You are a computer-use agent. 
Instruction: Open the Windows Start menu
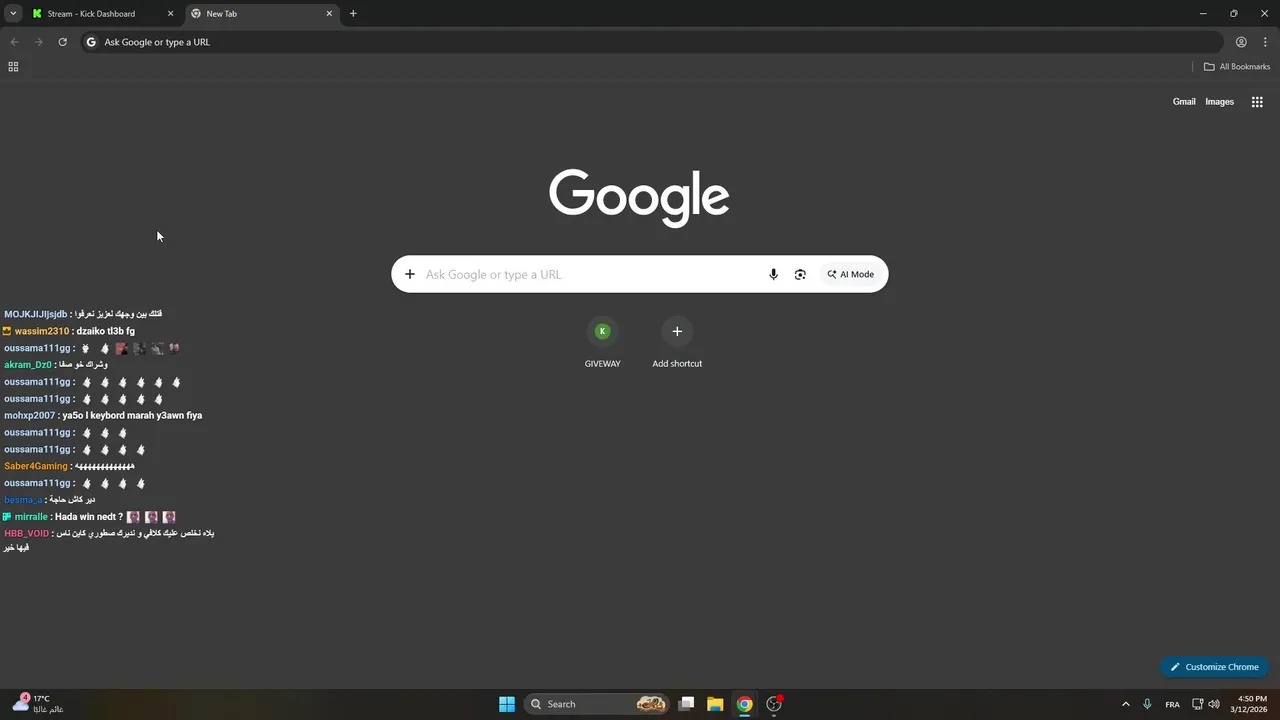[x=507, y=704]
